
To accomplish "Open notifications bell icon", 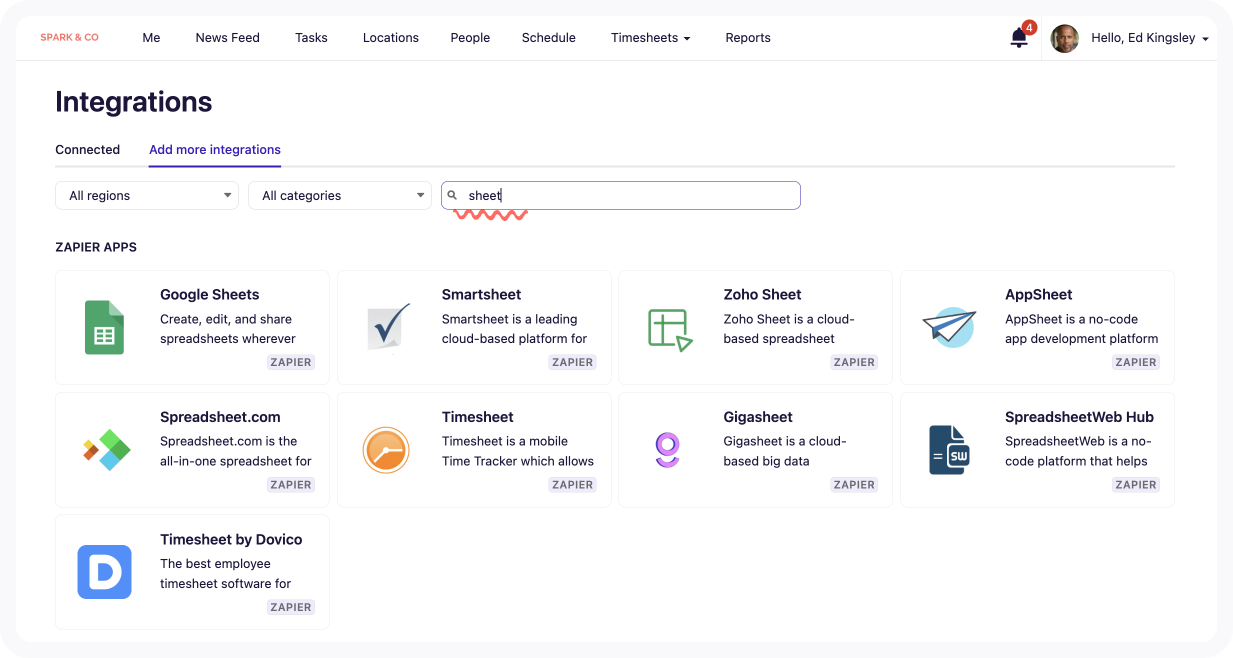I will tap(1019, 38).
